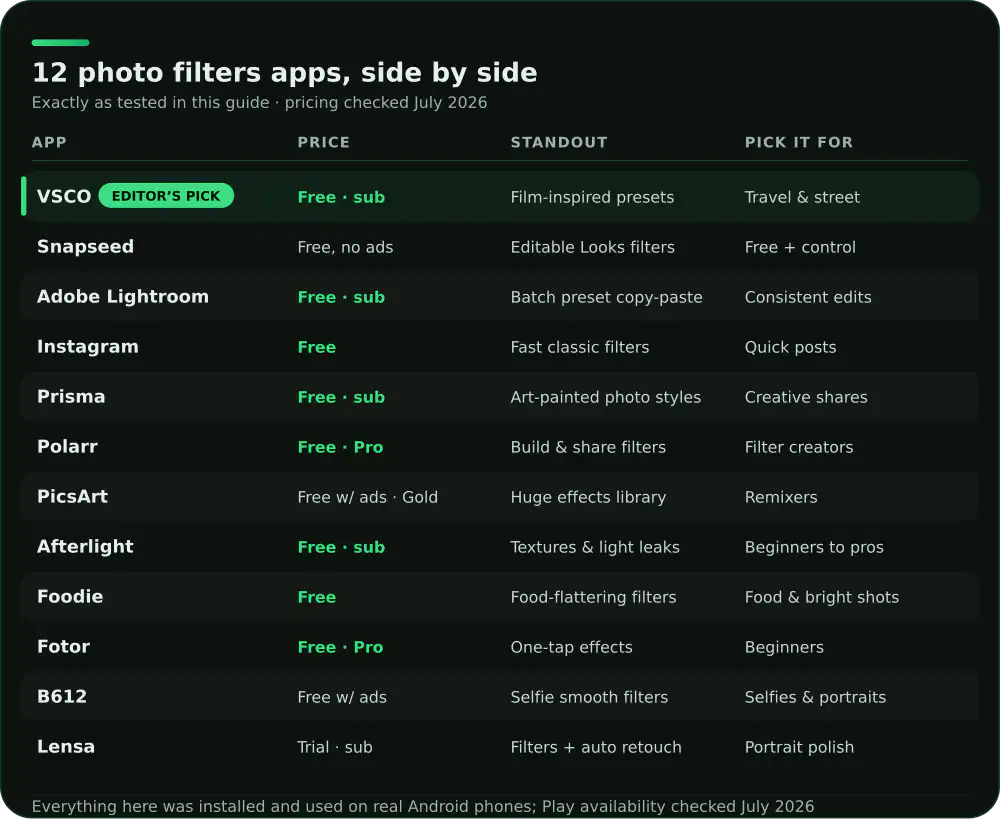Click 'One-tap effects' standout text
Viewport: 1000px width, 819px height.
click(x=571, y=647)
